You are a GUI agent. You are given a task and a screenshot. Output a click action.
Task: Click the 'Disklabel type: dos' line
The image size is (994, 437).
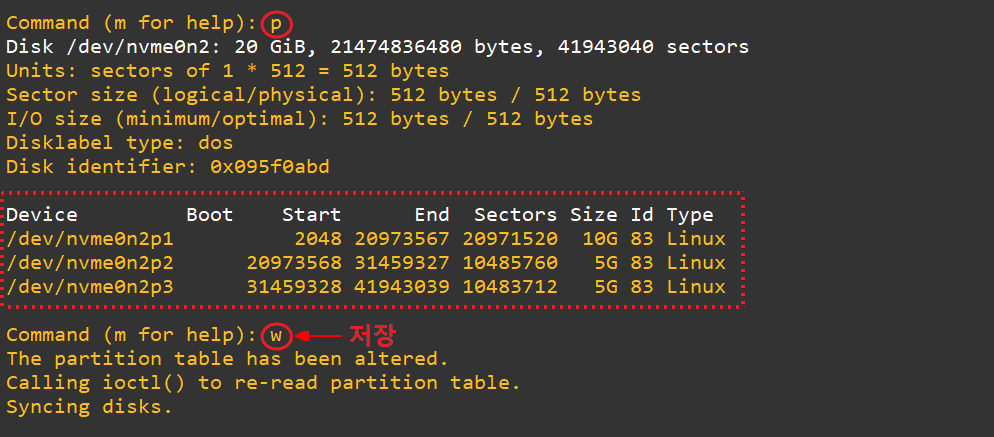coord(120,143)
